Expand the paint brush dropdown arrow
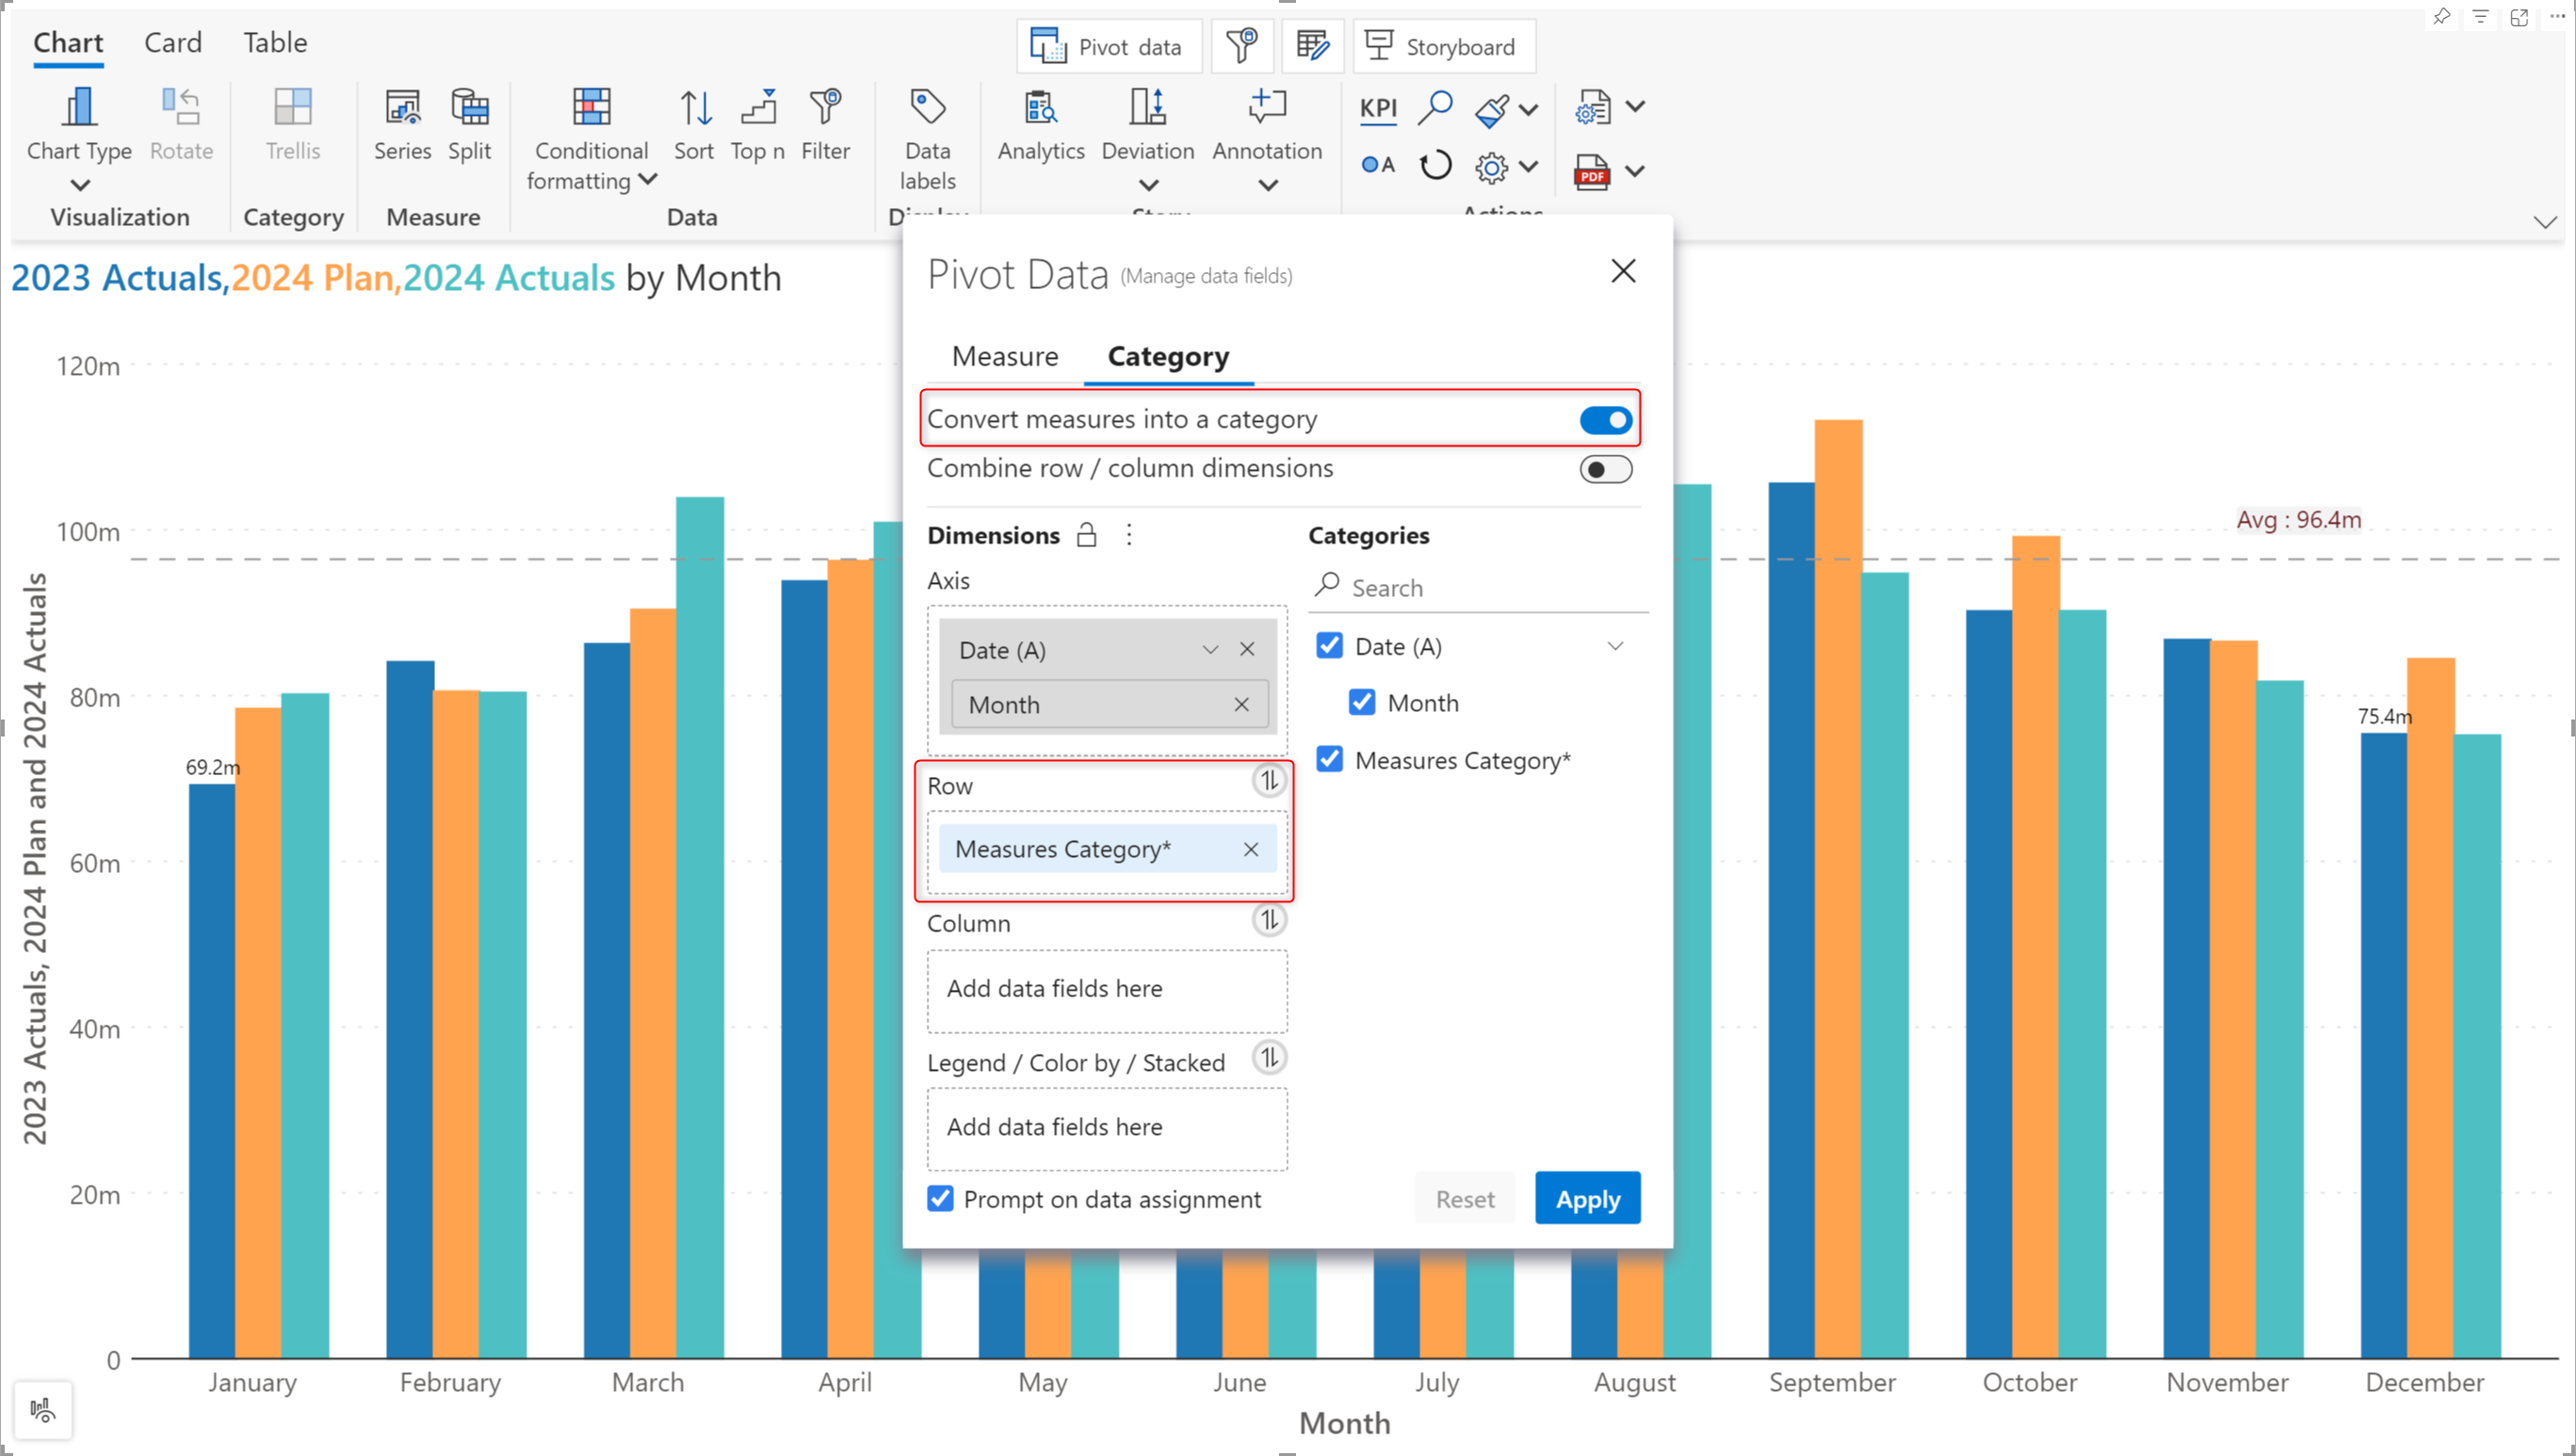This screenshot has height=1456, width=2576. coord(1528,110)
